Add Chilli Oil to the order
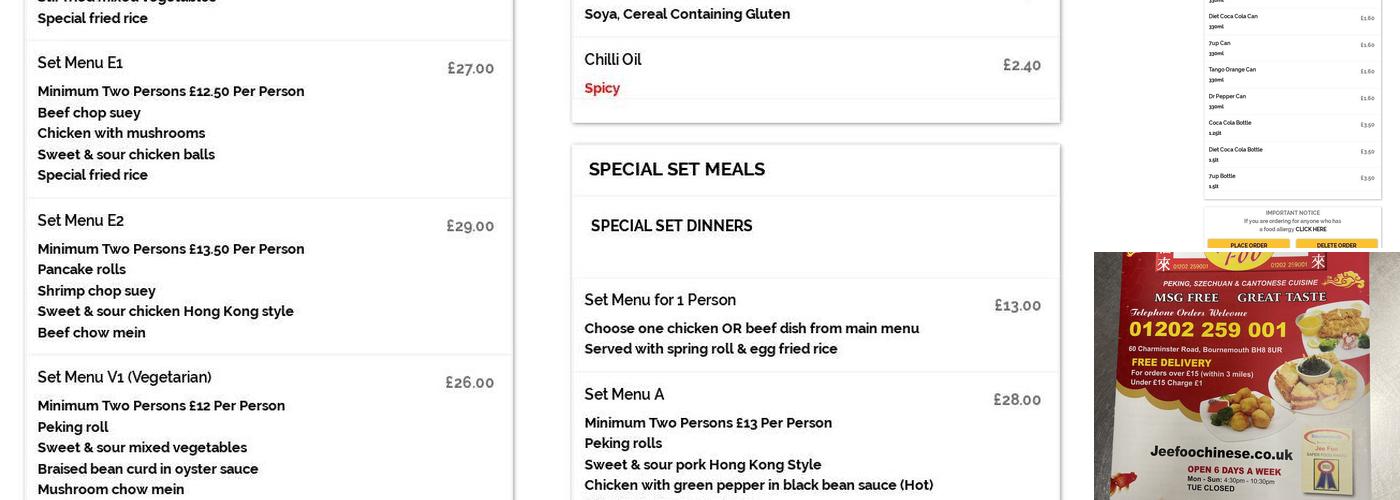 pos(613,60)
